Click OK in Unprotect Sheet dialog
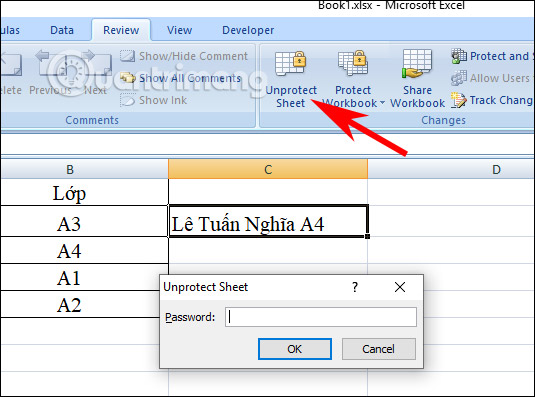The height and width of the screenshot is (397, 535). (295, 349)
